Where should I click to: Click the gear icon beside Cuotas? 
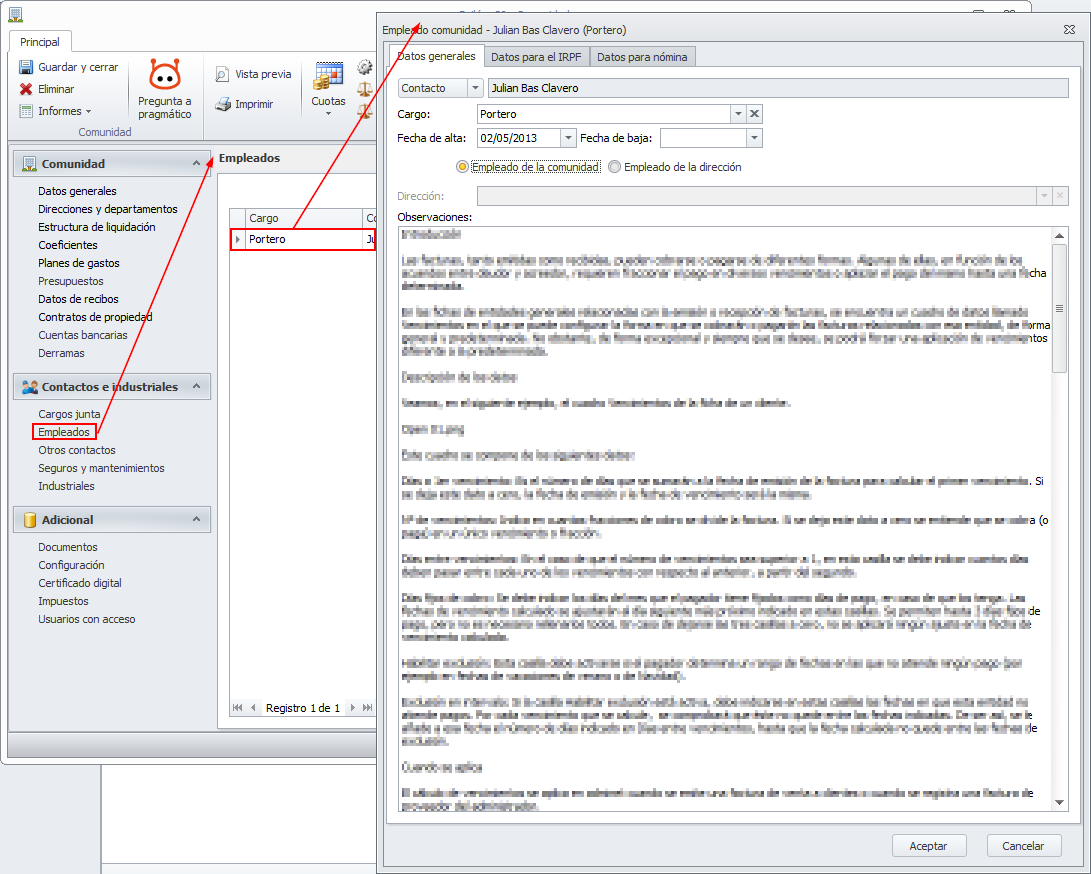(365, 67)
